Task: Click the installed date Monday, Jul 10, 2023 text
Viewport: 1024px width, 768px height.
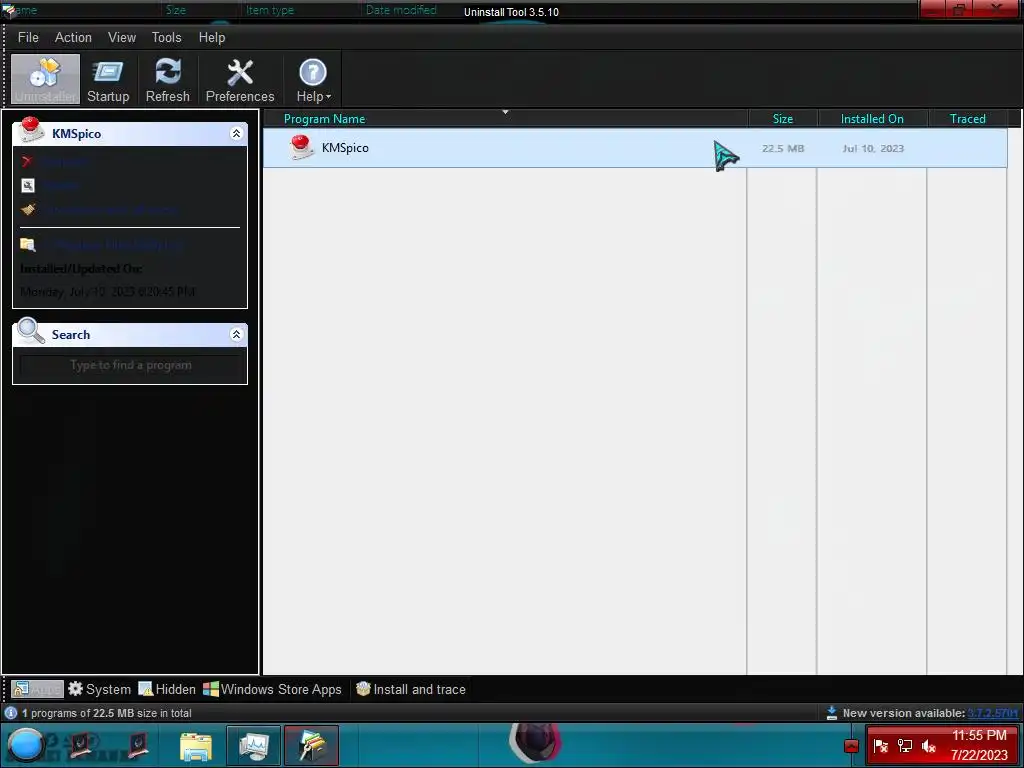Action: (108, 291)
